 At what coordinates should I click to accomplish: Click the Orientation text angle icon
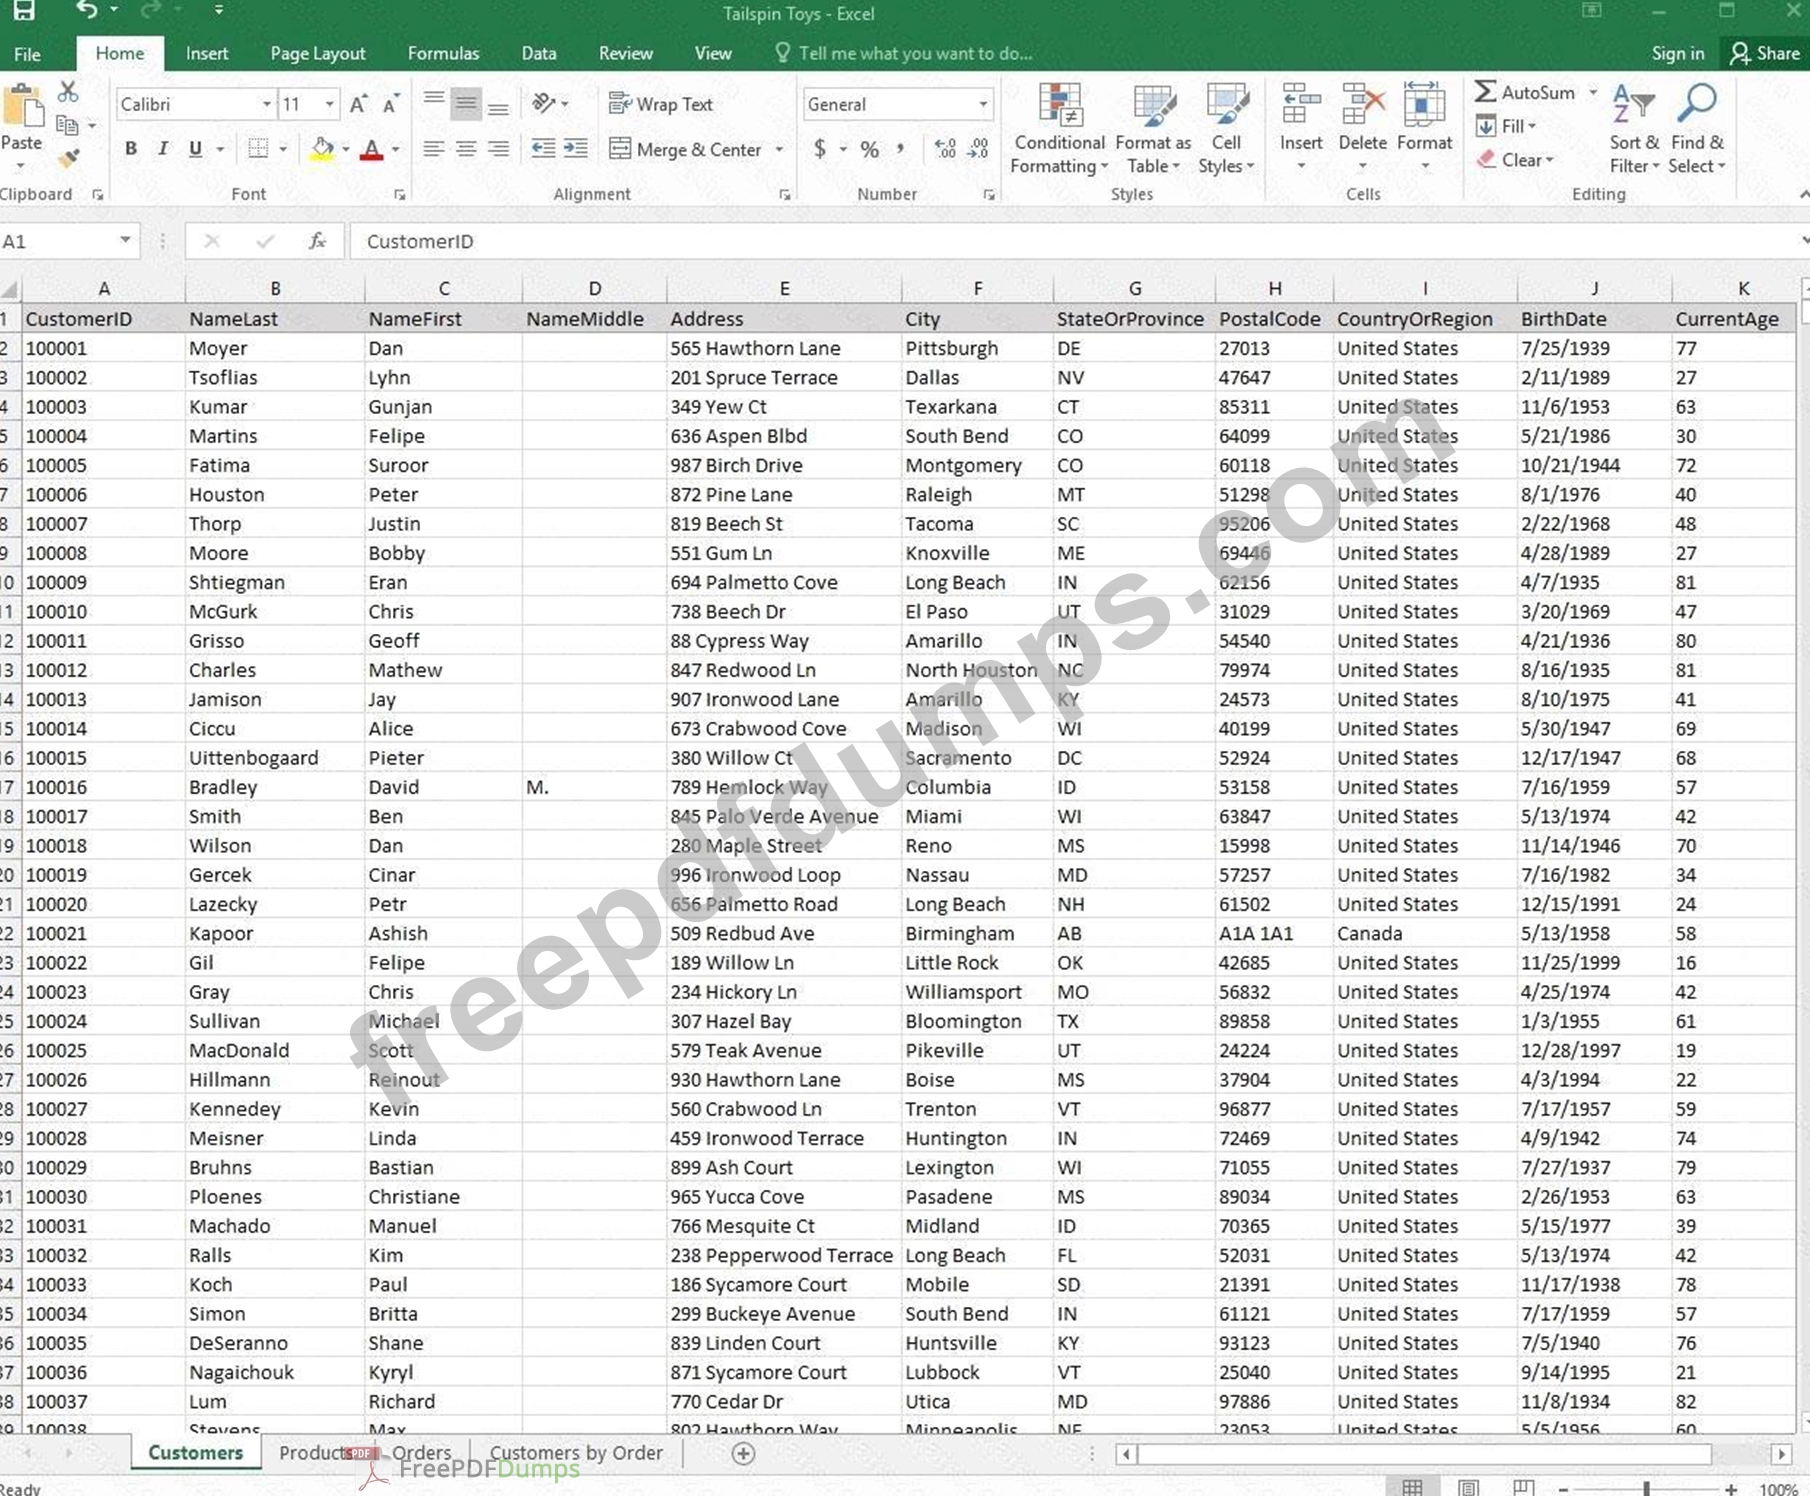point(544,103)
